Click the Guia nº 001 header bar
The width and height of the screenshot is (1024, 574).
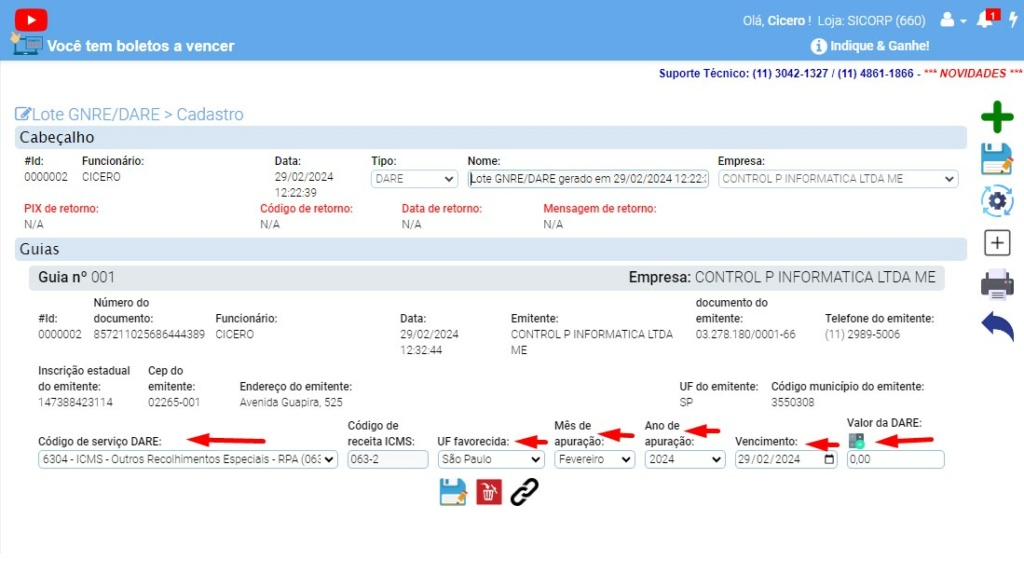487,278
